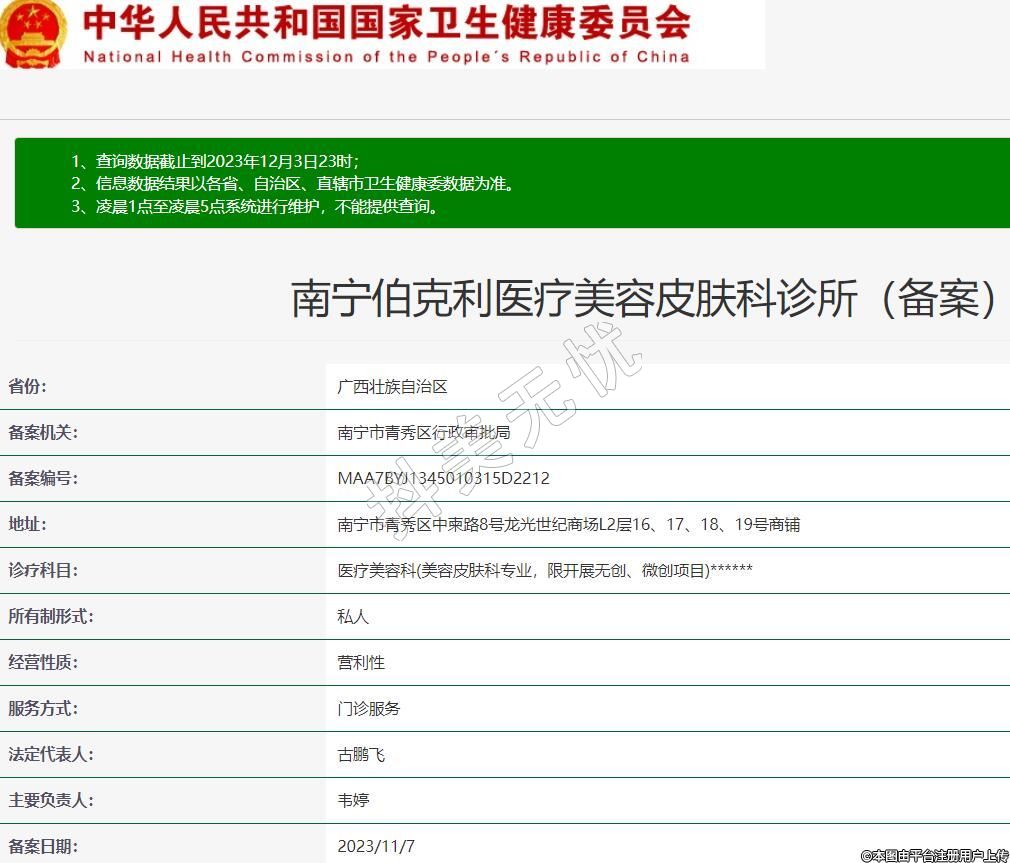Viewport: 1010px width, 863px height.
Task: Click the filing date 2023/11/7
Action: [x=376, y=847]
